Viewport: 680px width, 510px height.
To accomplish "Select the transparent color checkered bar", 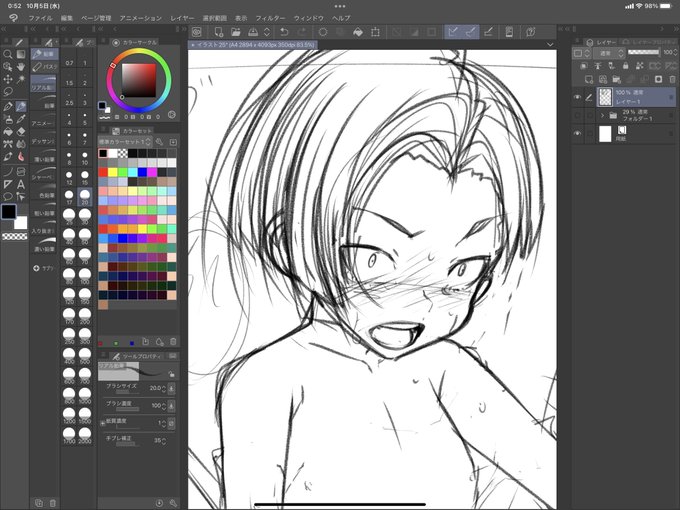I will pyautogui.click(x=15, y=236).
